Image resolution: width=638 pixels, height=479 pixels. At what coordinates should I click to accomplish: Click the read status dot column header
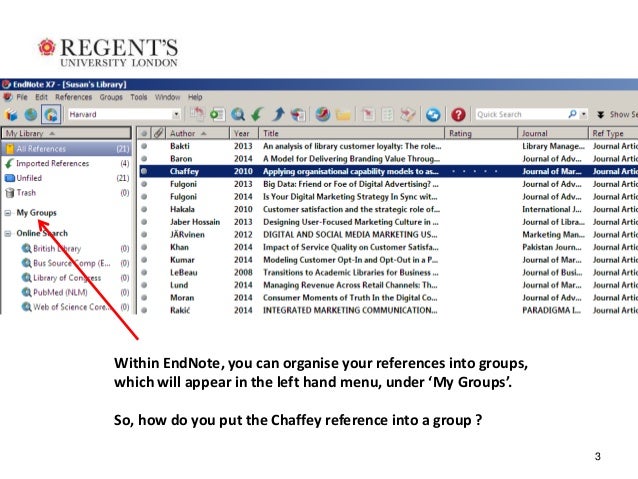point(144,133)
